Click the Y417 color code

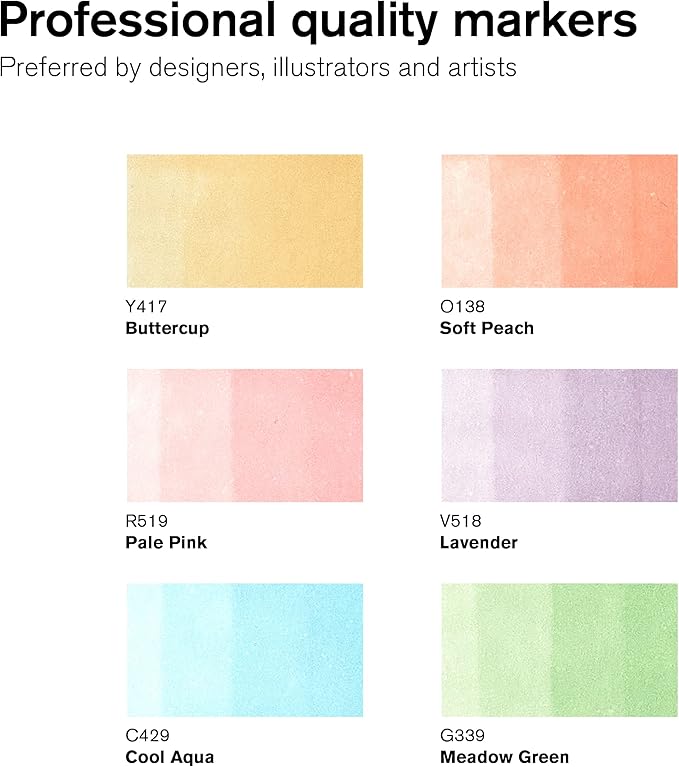click(x=145, y=307)
